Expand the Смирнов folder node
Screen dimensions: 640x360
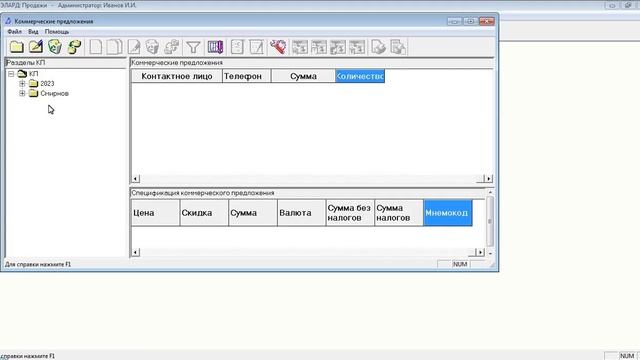point(22,93)
